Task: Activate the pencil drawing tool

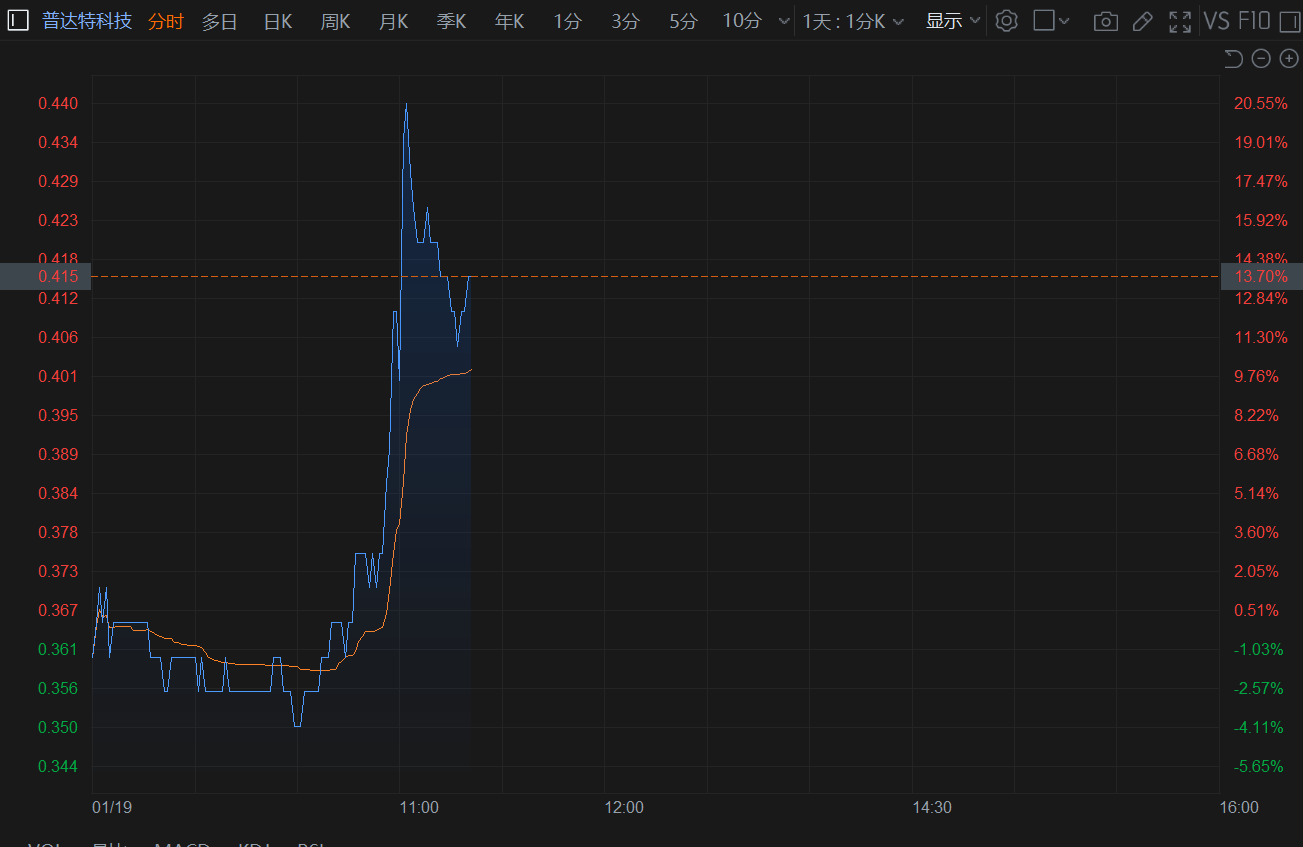Action: pyautogui.click(x=1142, y=21)
